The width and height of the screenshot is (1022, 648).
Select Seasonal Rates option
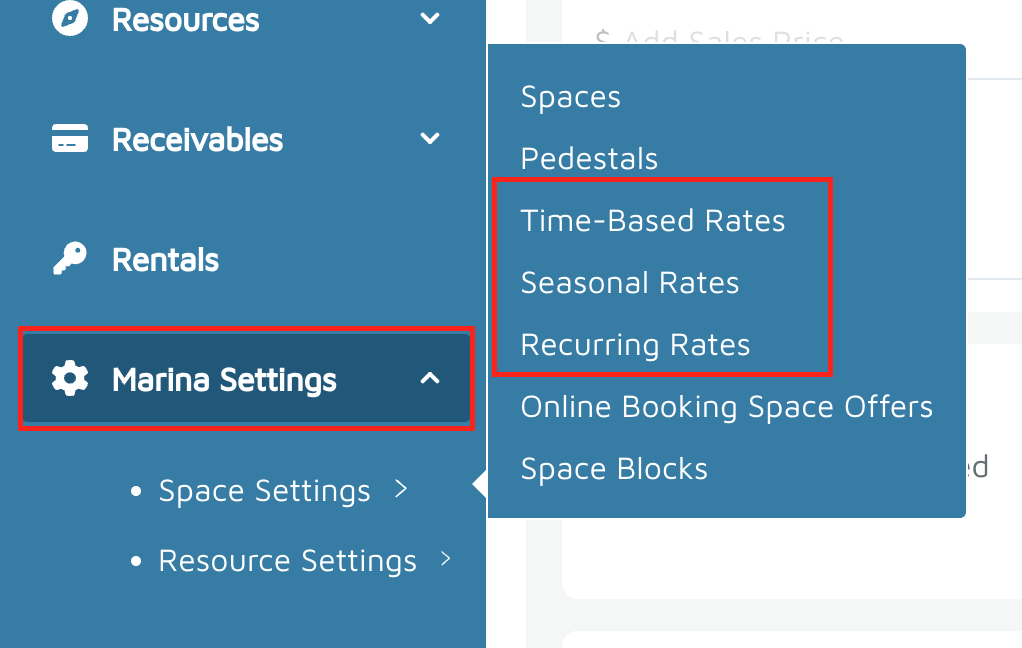tap(630, 282)
